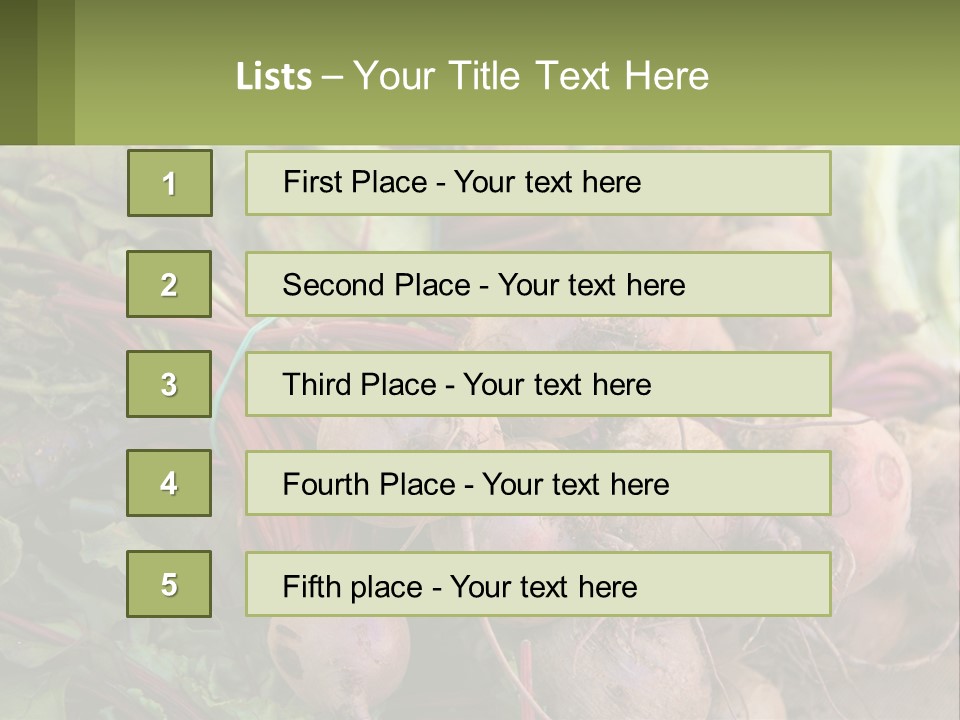Select the number 4 box
960x720 pixels.
(169, 483)
